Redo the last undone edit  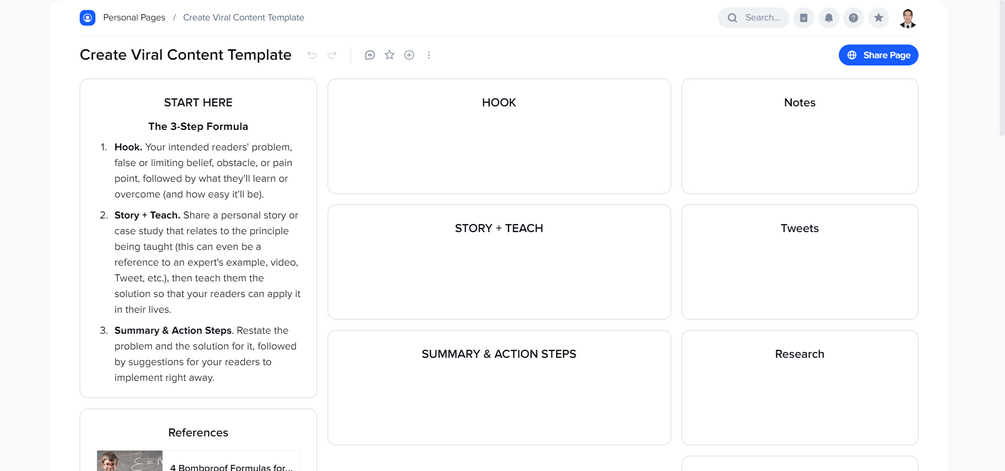point(332,55)
